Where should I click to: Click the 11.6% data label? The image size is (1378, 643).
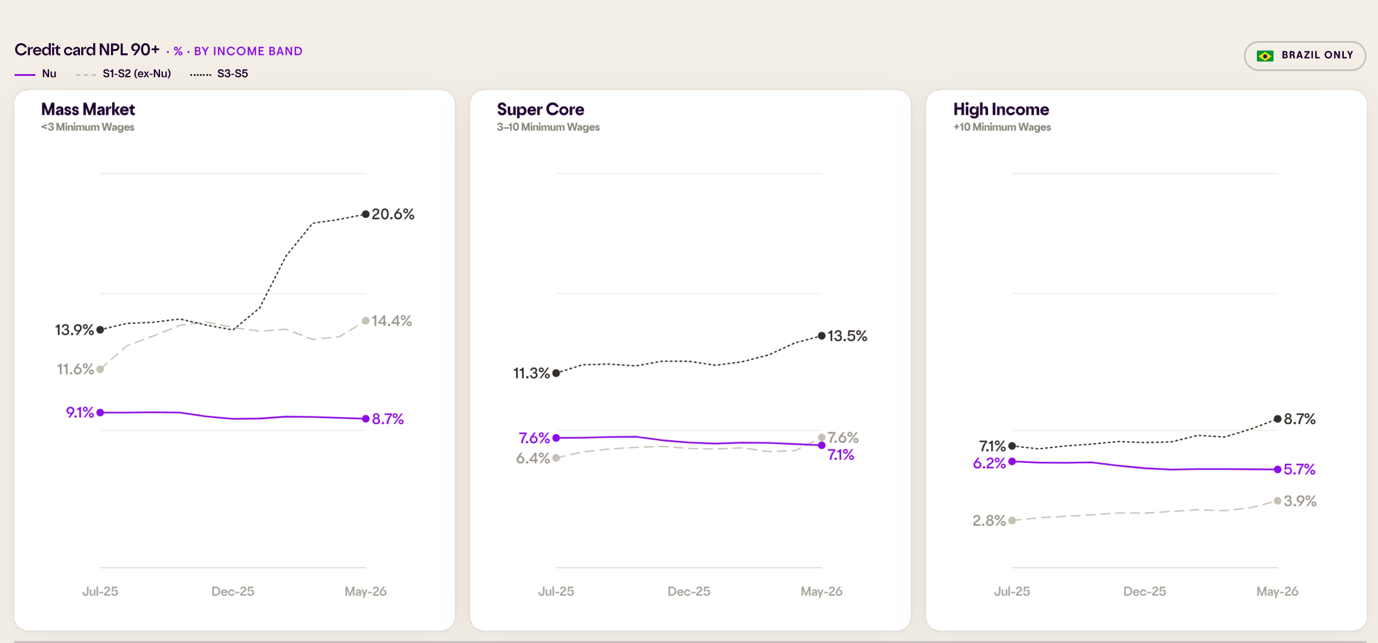pos(76,369)
